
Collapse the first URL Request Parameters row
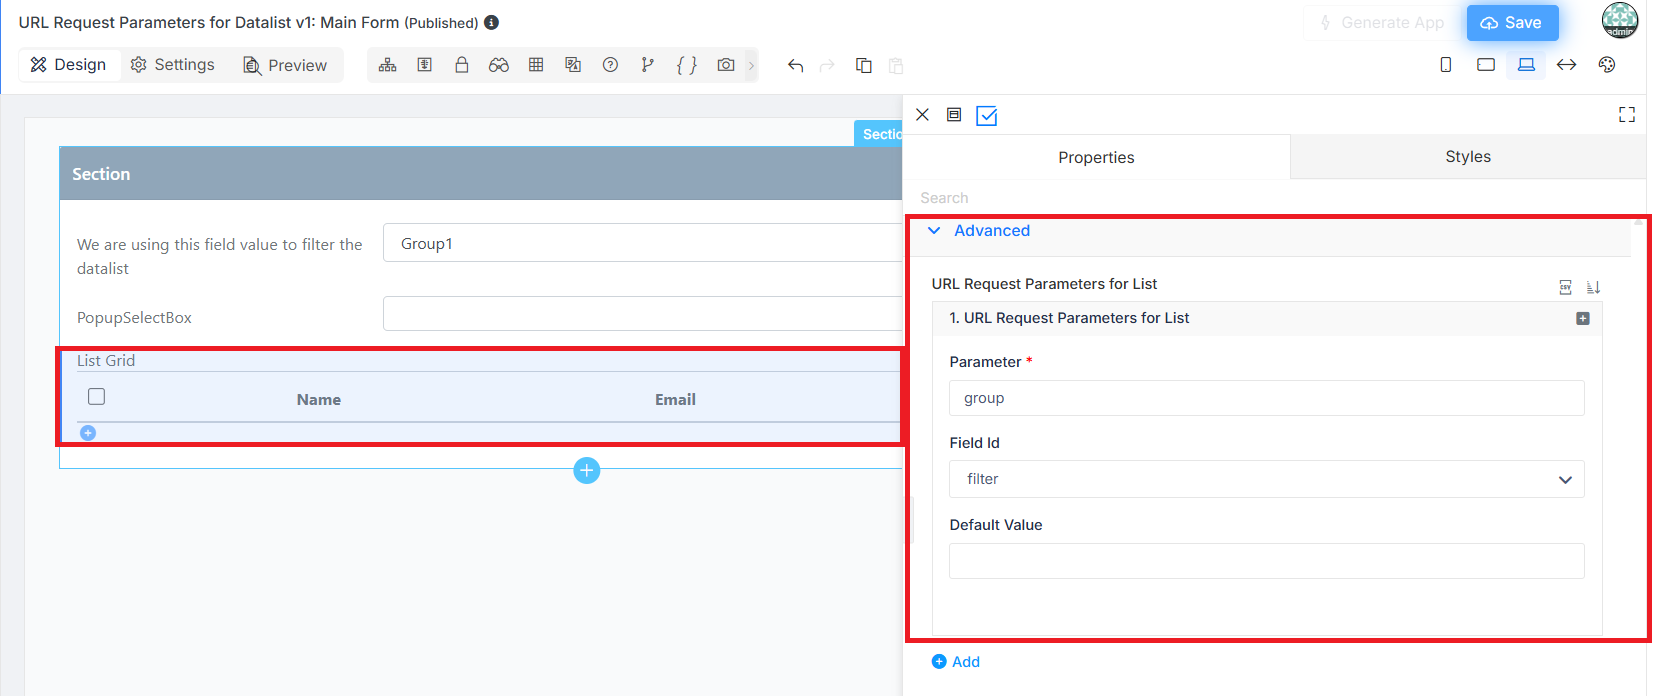click(x=1583, y=318)
